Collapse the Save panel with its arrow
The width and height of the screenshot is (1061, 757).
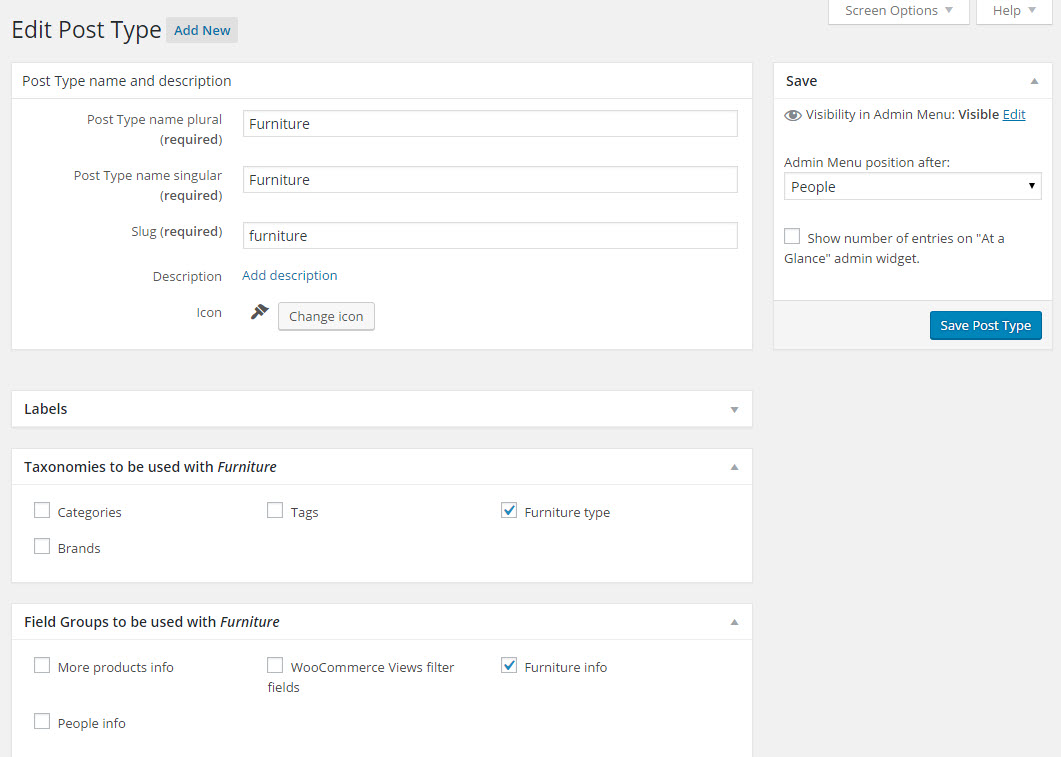click(x=1034, y=81)
